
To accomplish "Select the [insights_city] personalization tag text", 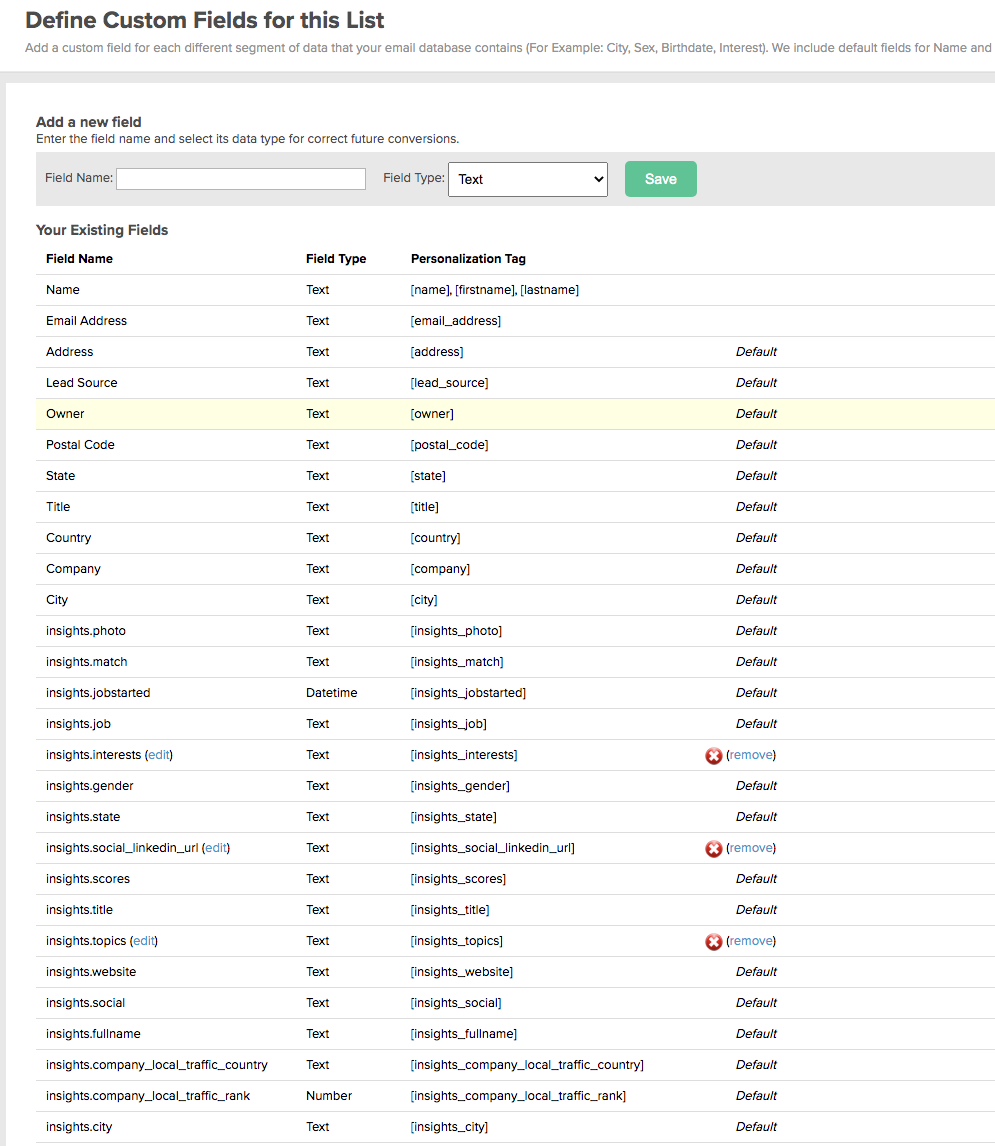I will point(449,1127).
